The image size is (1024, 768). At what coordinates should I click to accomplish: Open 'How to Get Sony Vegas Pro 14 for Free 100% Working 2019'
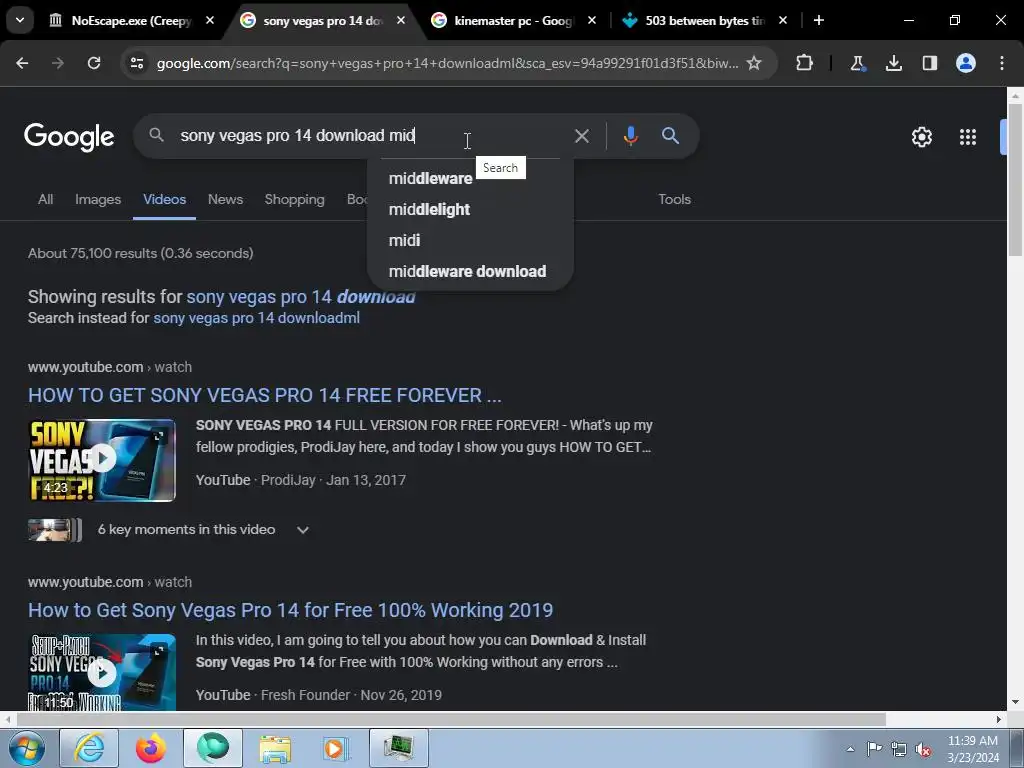291,610
